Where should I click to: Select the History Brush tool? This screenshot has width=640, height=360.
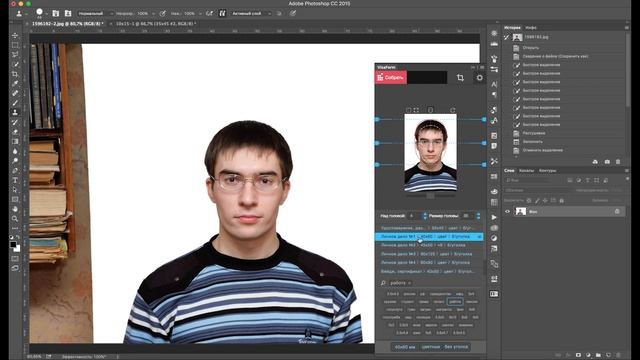(x=15, y=122)
